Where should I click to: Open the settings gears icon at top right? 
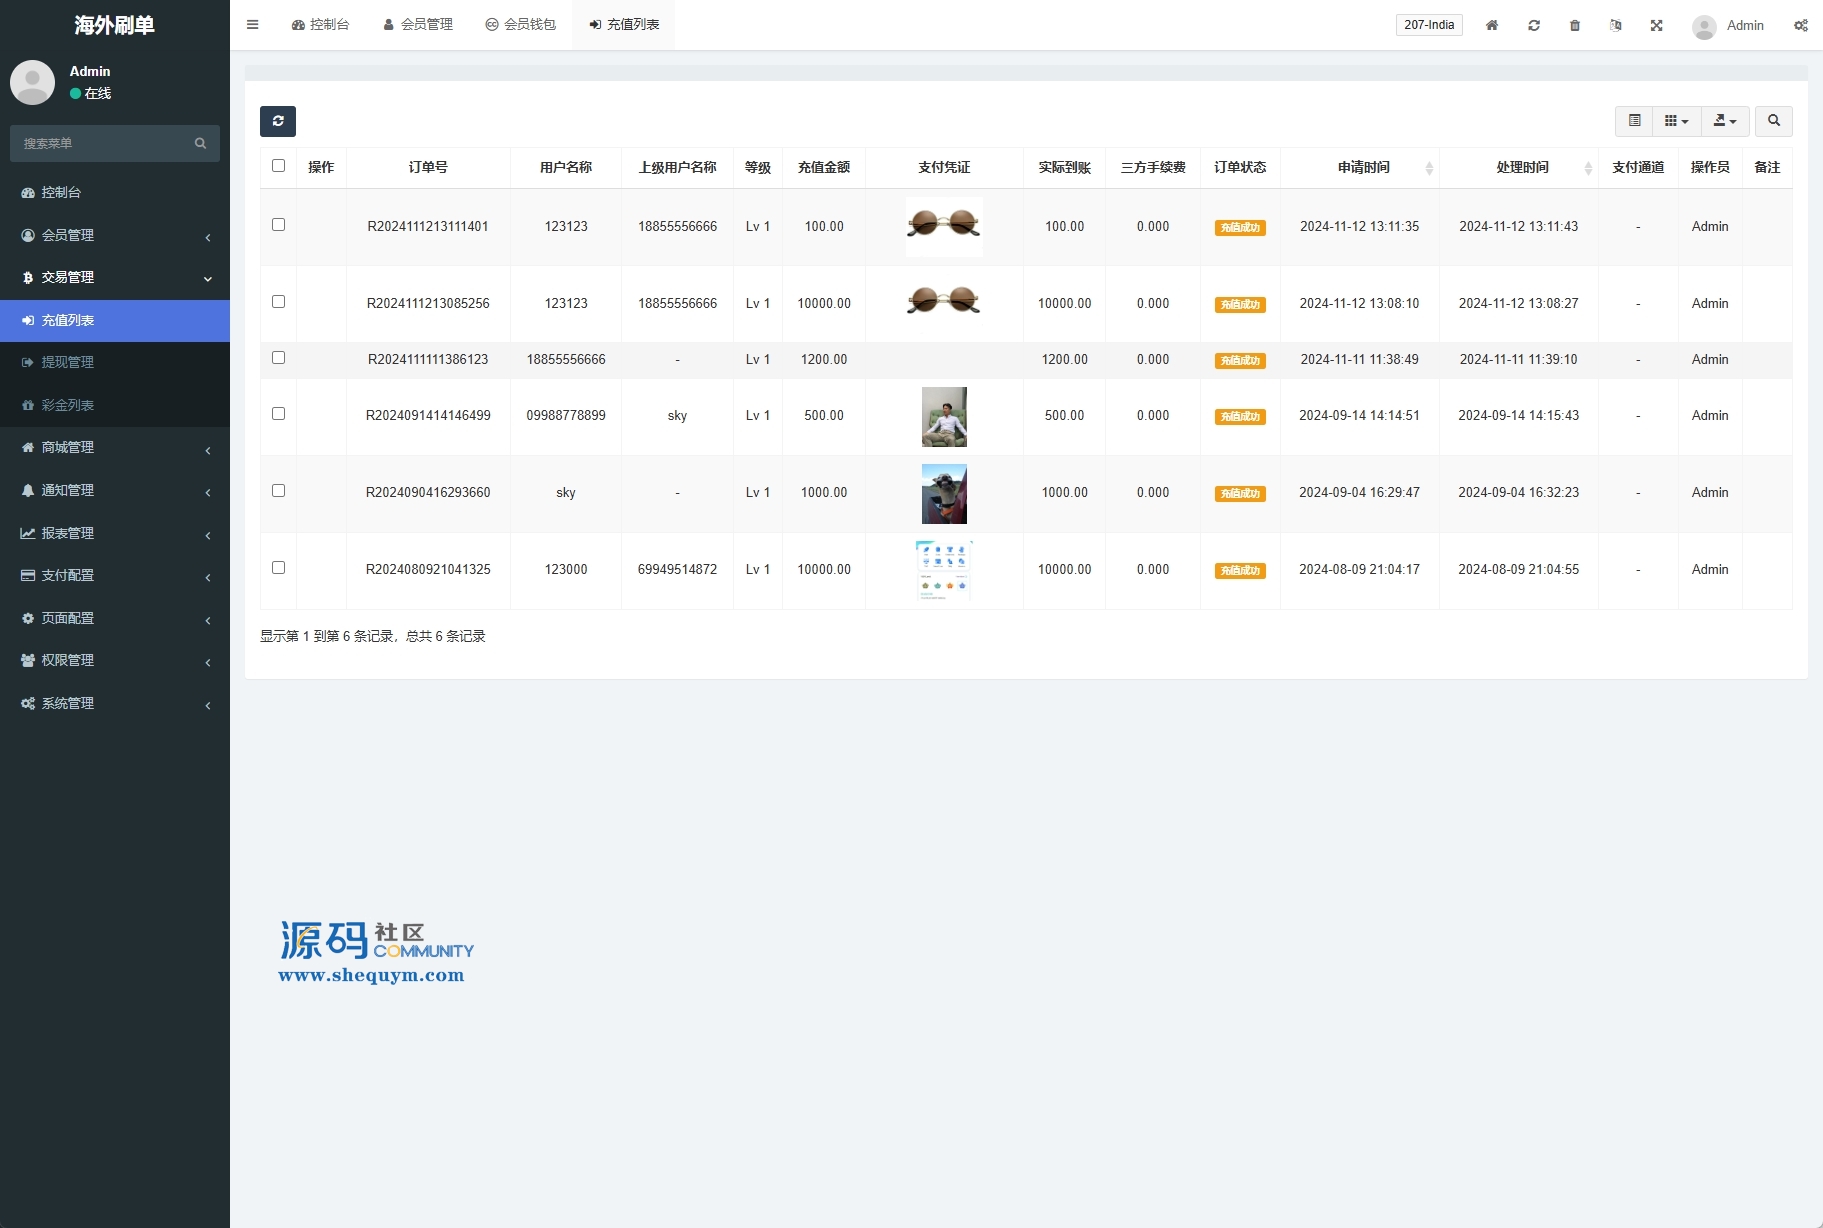1800,25
